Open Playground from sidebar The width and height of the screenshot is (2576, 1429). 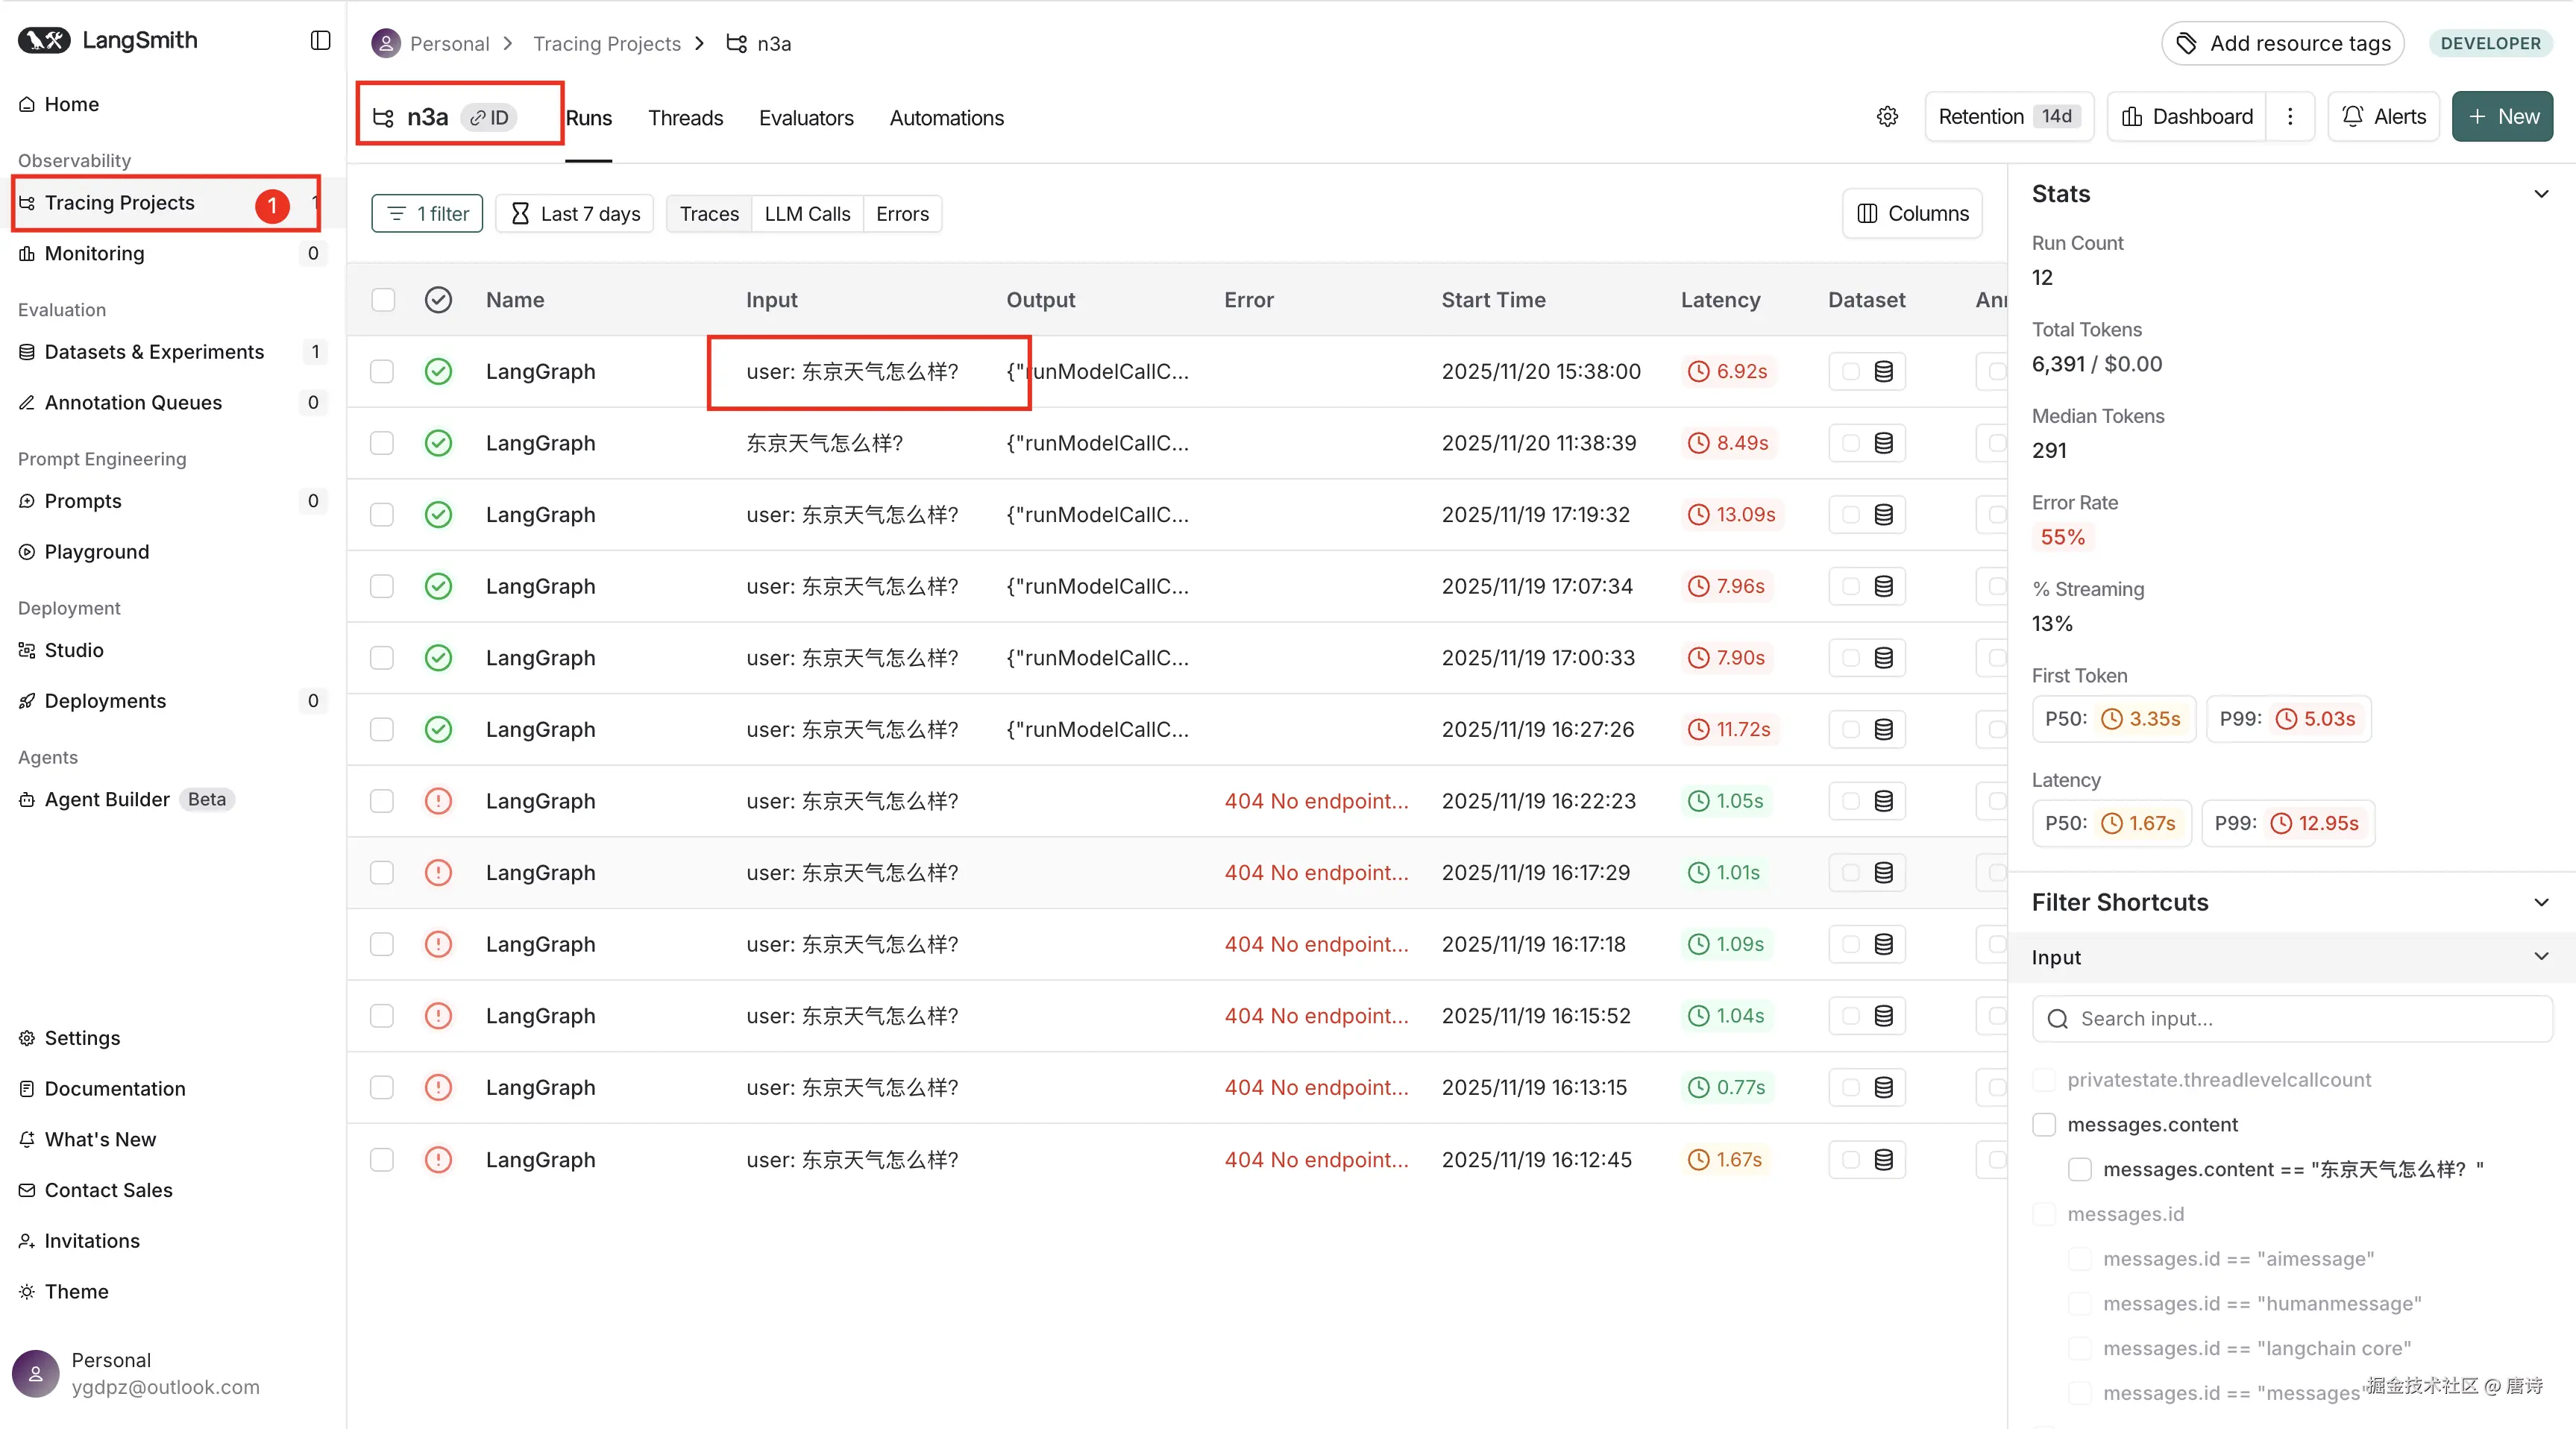click(x=96, y=551)
